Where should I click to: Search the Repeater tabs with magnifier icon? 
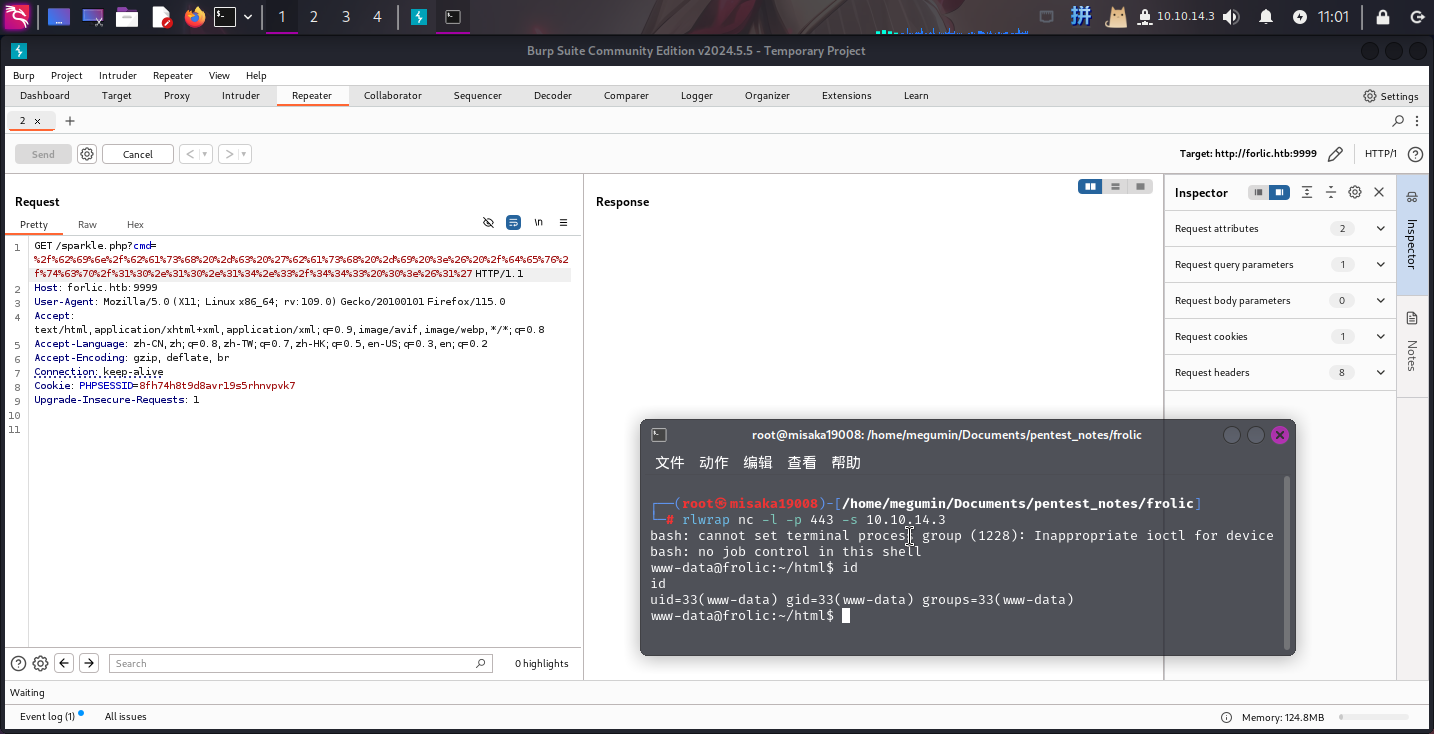[1399, 121]
